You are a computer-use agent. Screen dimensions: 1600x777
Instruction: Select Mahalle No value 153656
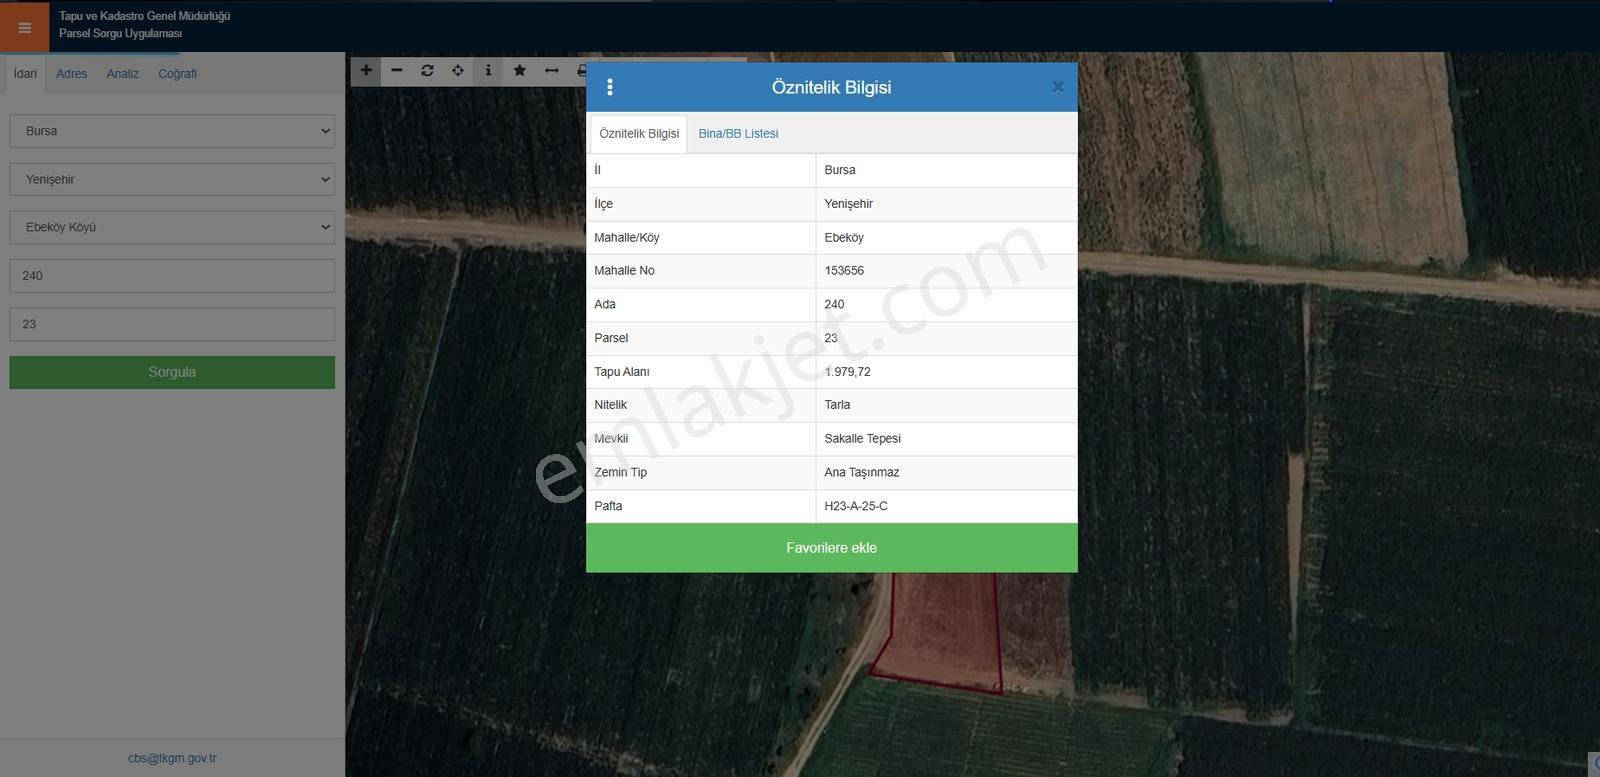[x=844, y=271]
